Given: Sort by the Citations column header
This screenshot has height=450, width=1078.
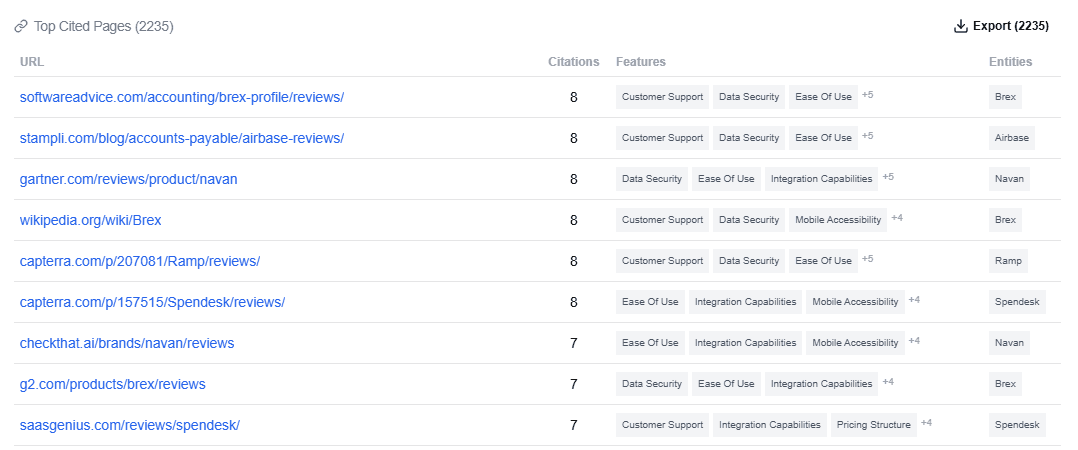Looking at the screenshot, I should coord(573,62).
